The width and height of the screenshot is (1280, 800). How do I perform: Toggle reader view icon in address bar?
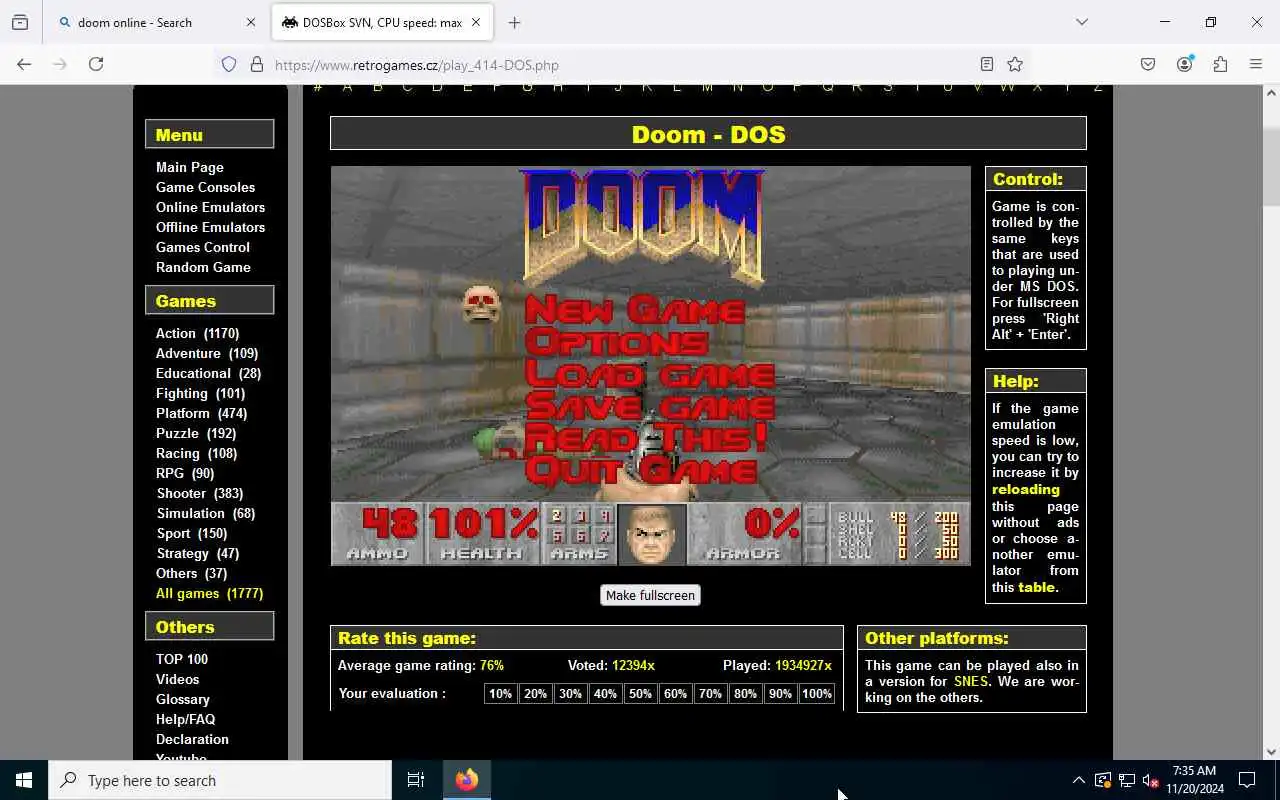pos(987,64)
